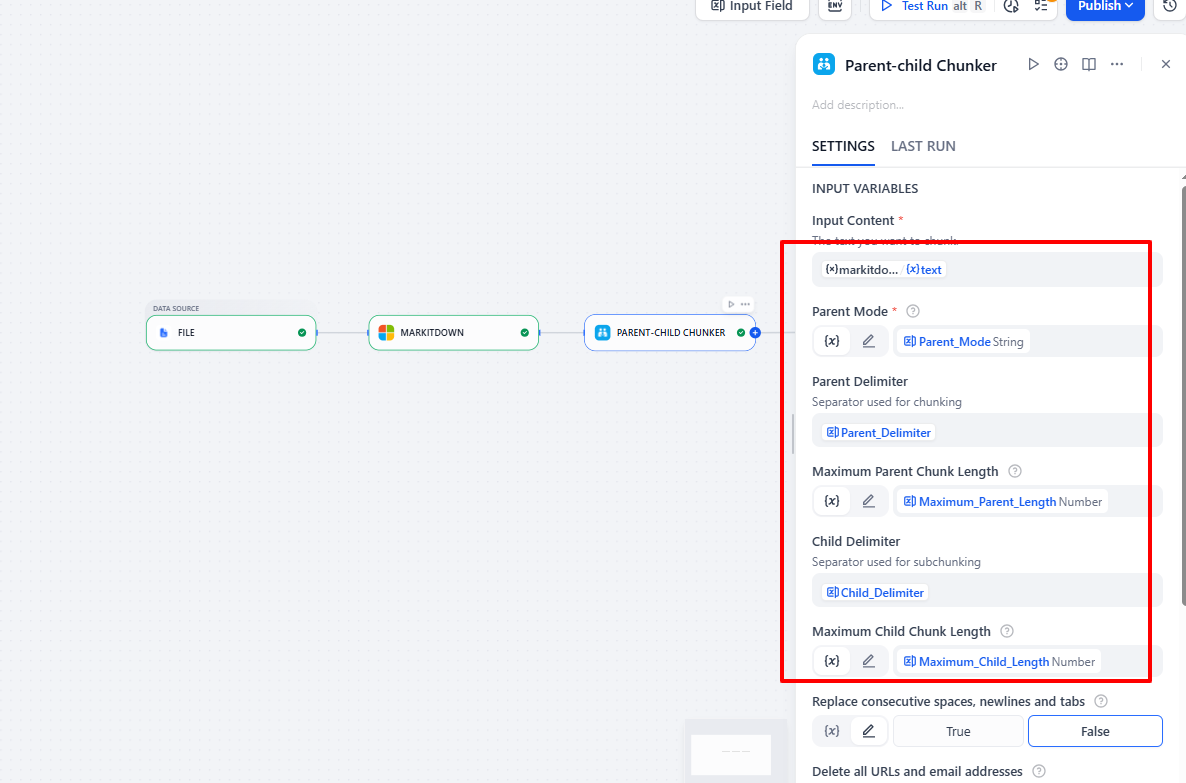This screenshot has height=783, width=1186.
Task: Set Replace consecutive spaces to False
Action: (1094, 731)
